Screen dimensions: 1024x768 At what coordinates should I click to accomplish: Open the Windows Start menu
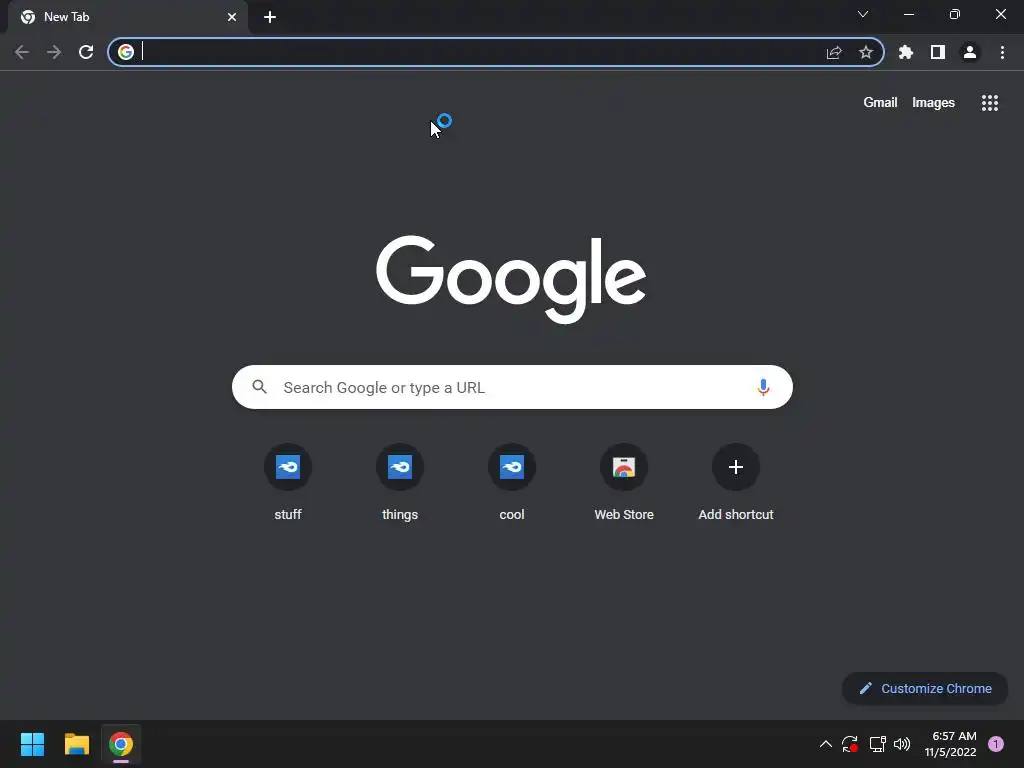(32, 744)
